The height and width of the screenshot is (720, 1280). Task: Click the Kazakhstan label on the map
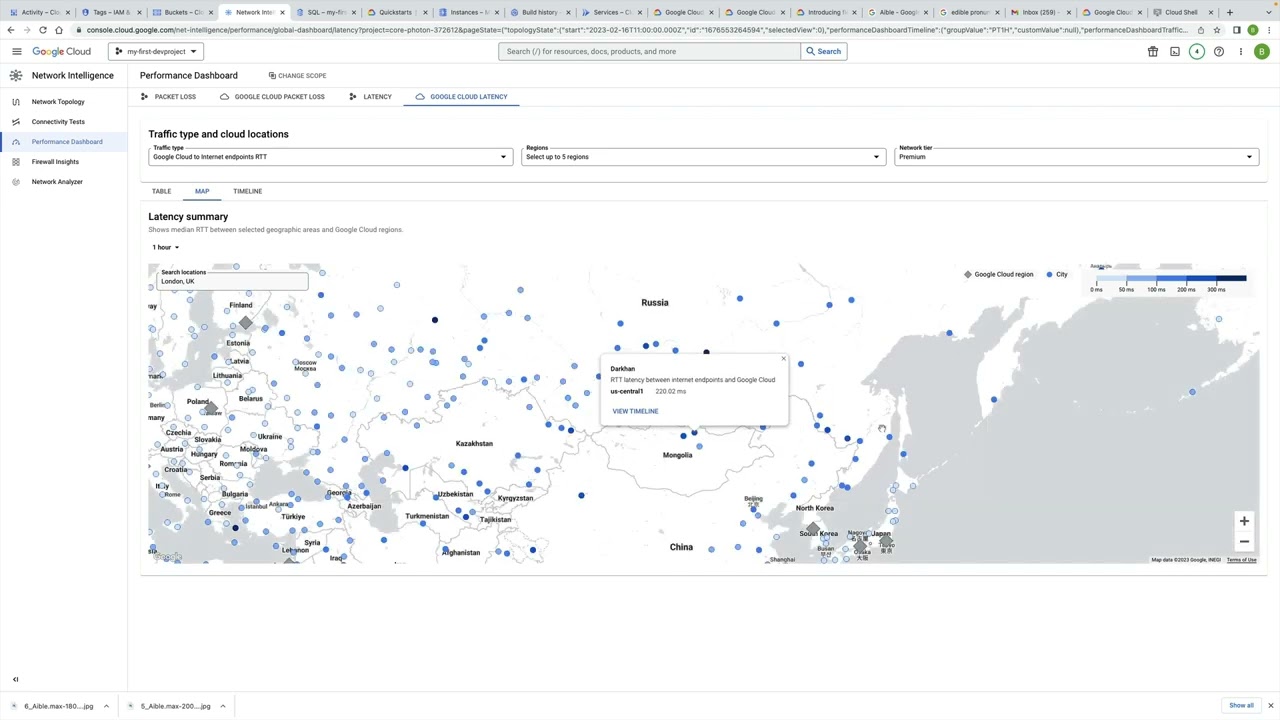(474, 443)
